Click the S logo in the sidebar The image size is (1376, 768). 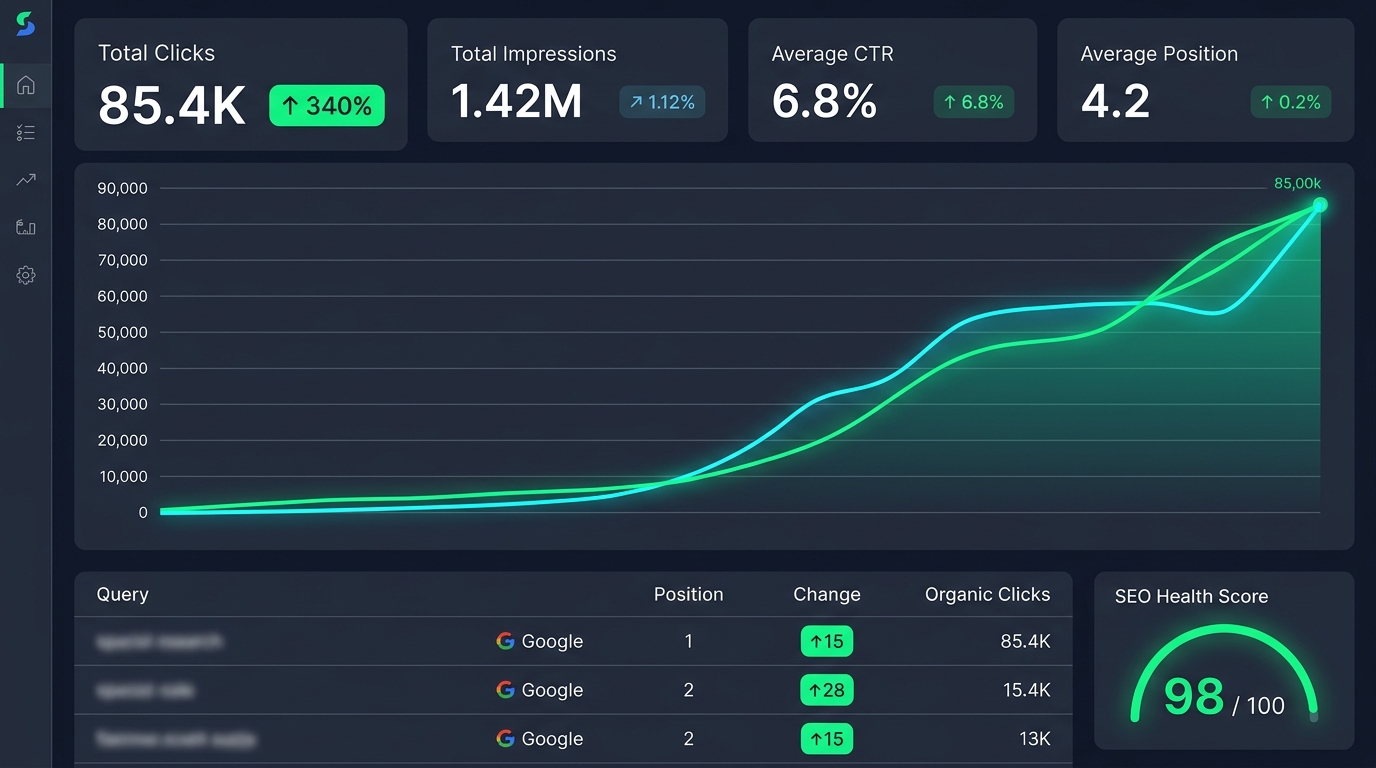click(26, 25)
